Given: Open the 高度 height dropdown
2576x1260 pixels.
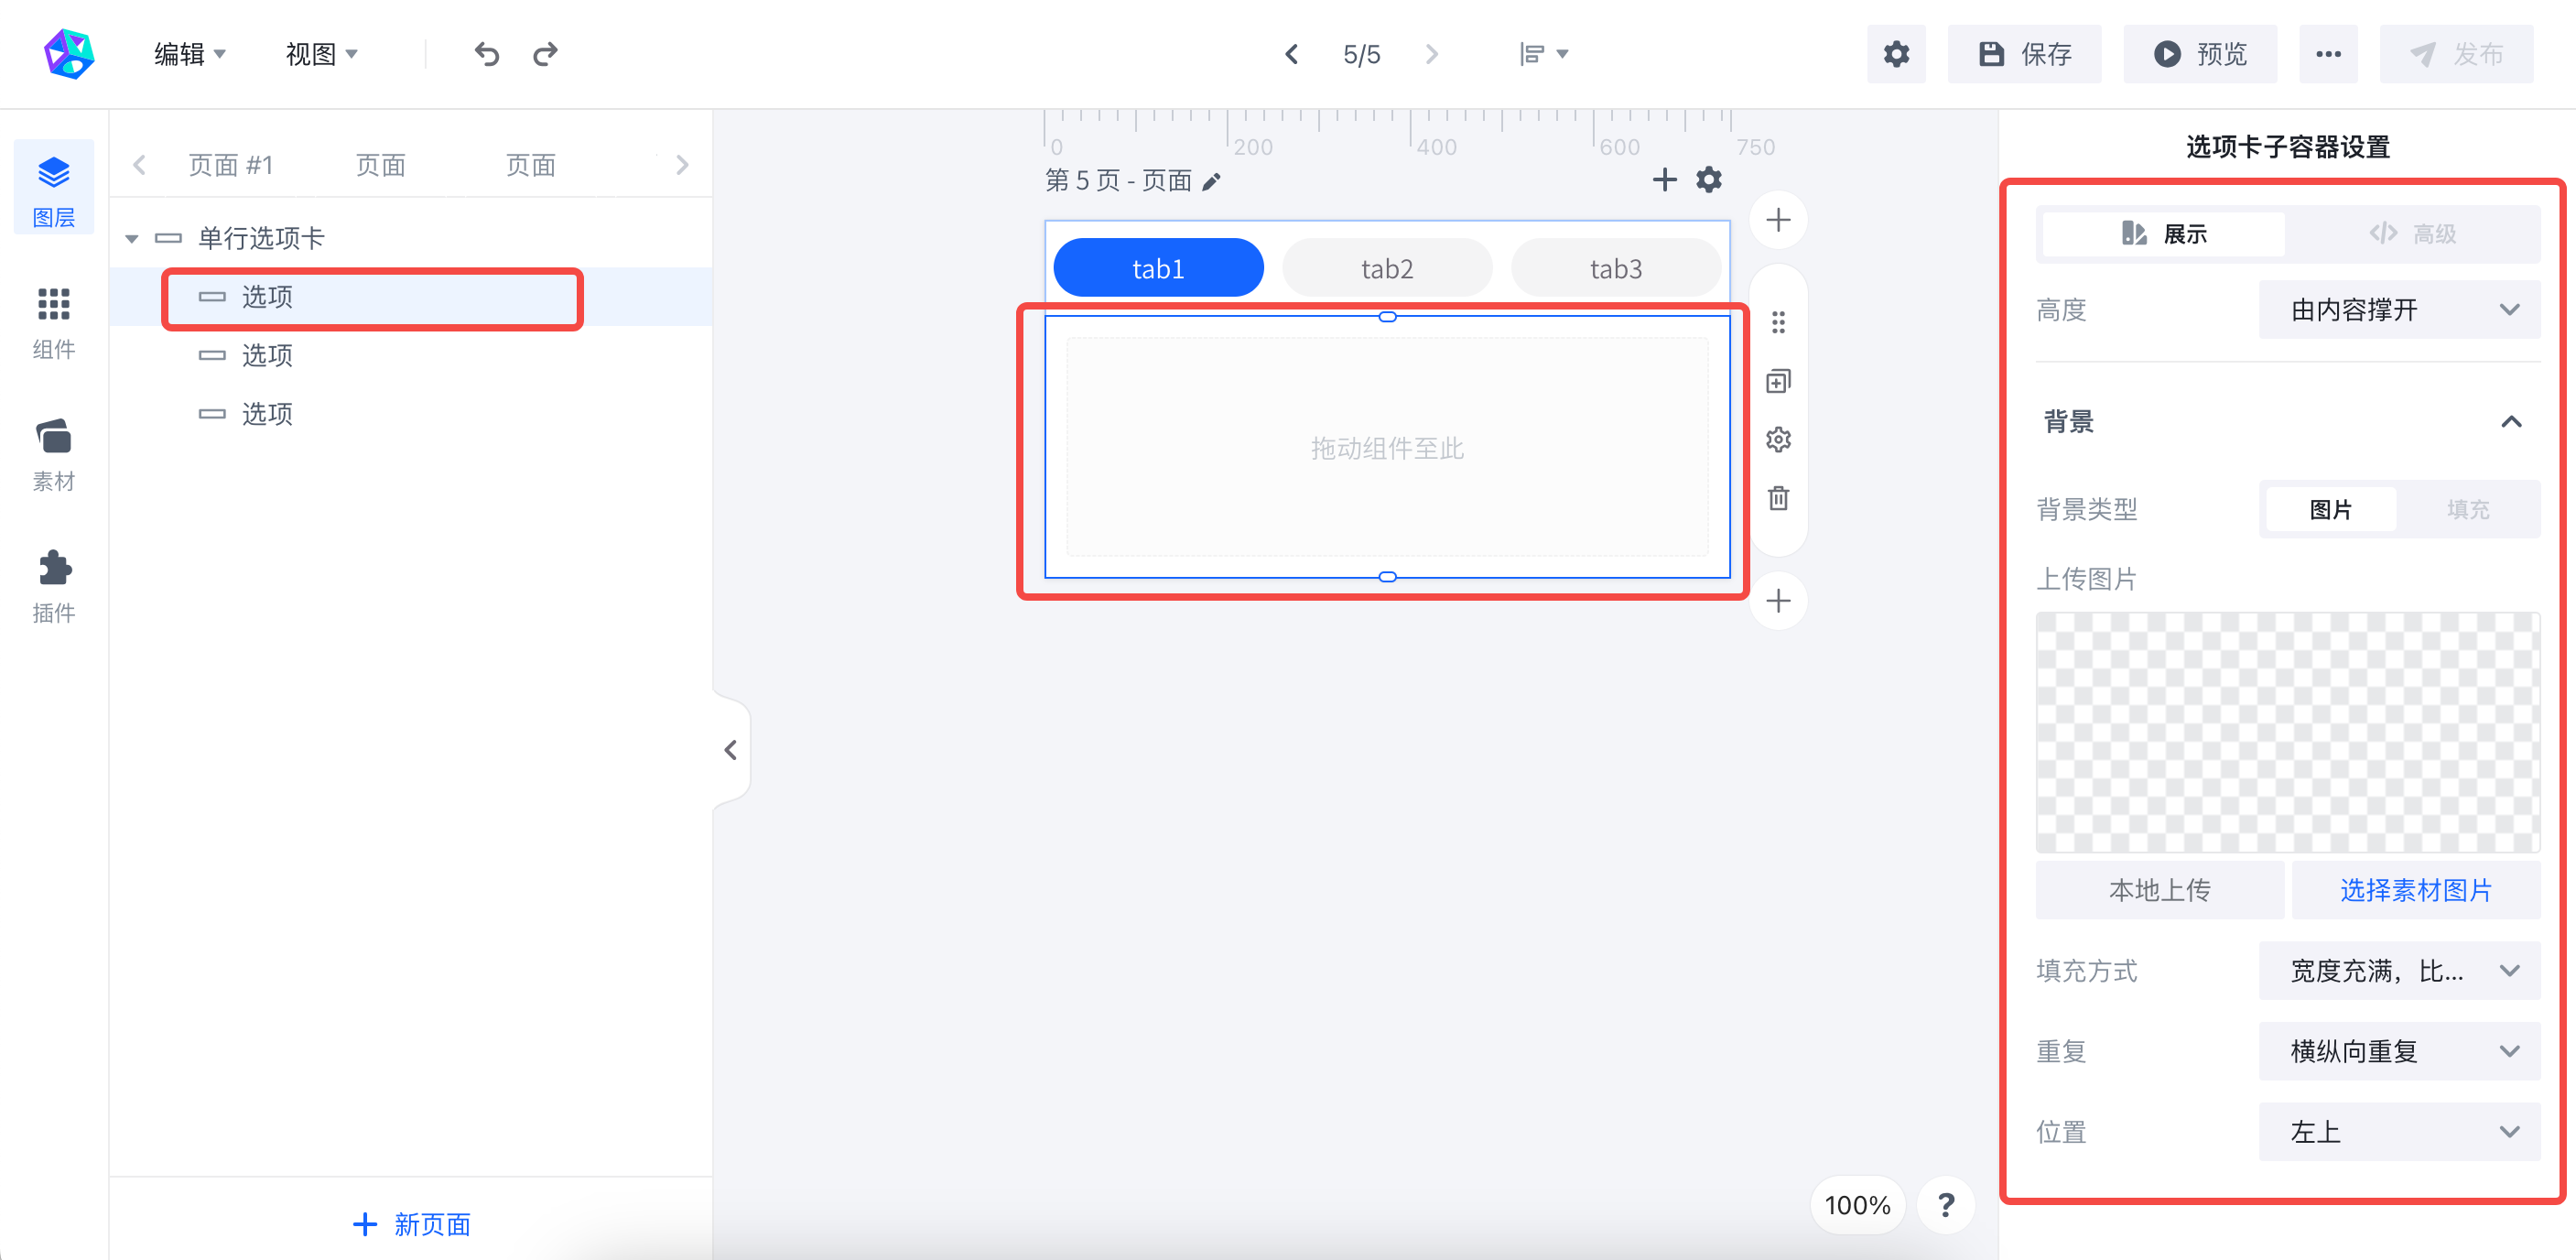Looking at the screenshot, I should pyautogui.click(x=2399, y=310).
